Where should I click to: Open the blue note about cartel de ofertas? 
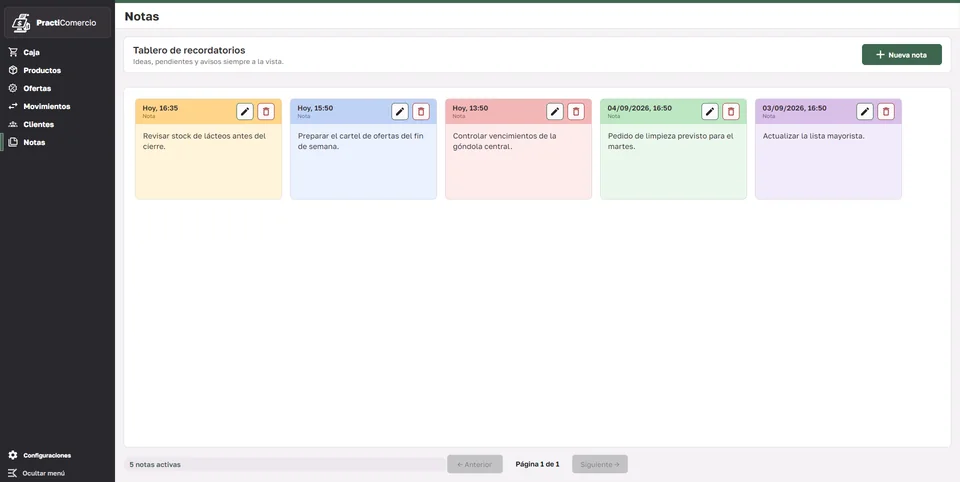click(363, 149)
